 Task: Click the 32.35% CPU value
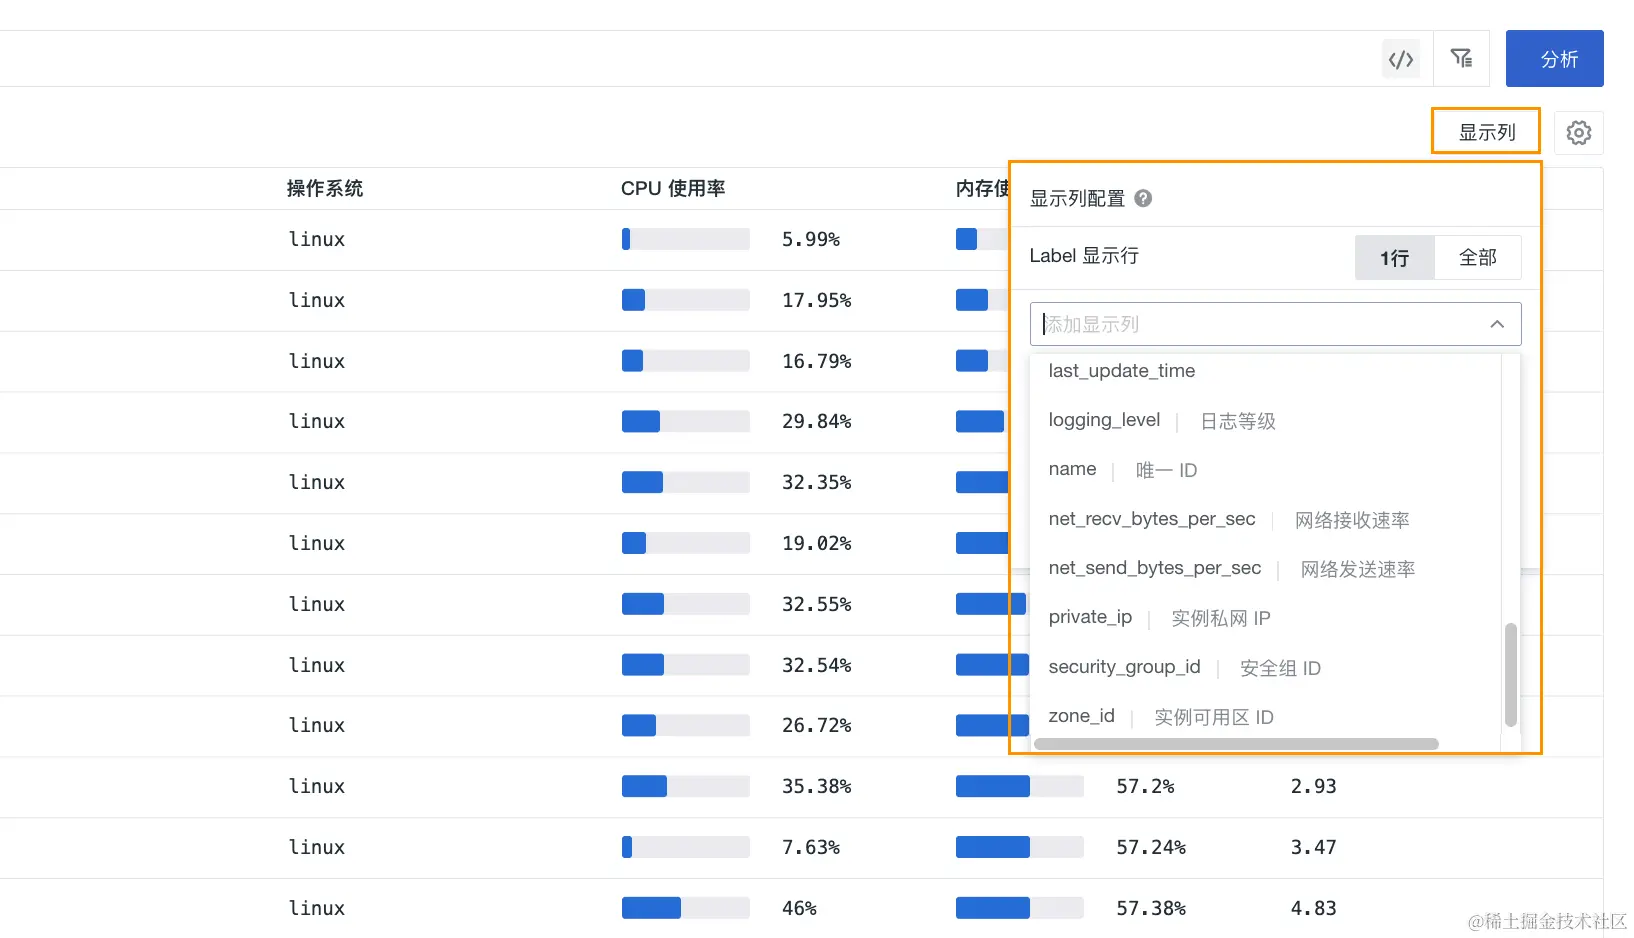click(817, 482)
